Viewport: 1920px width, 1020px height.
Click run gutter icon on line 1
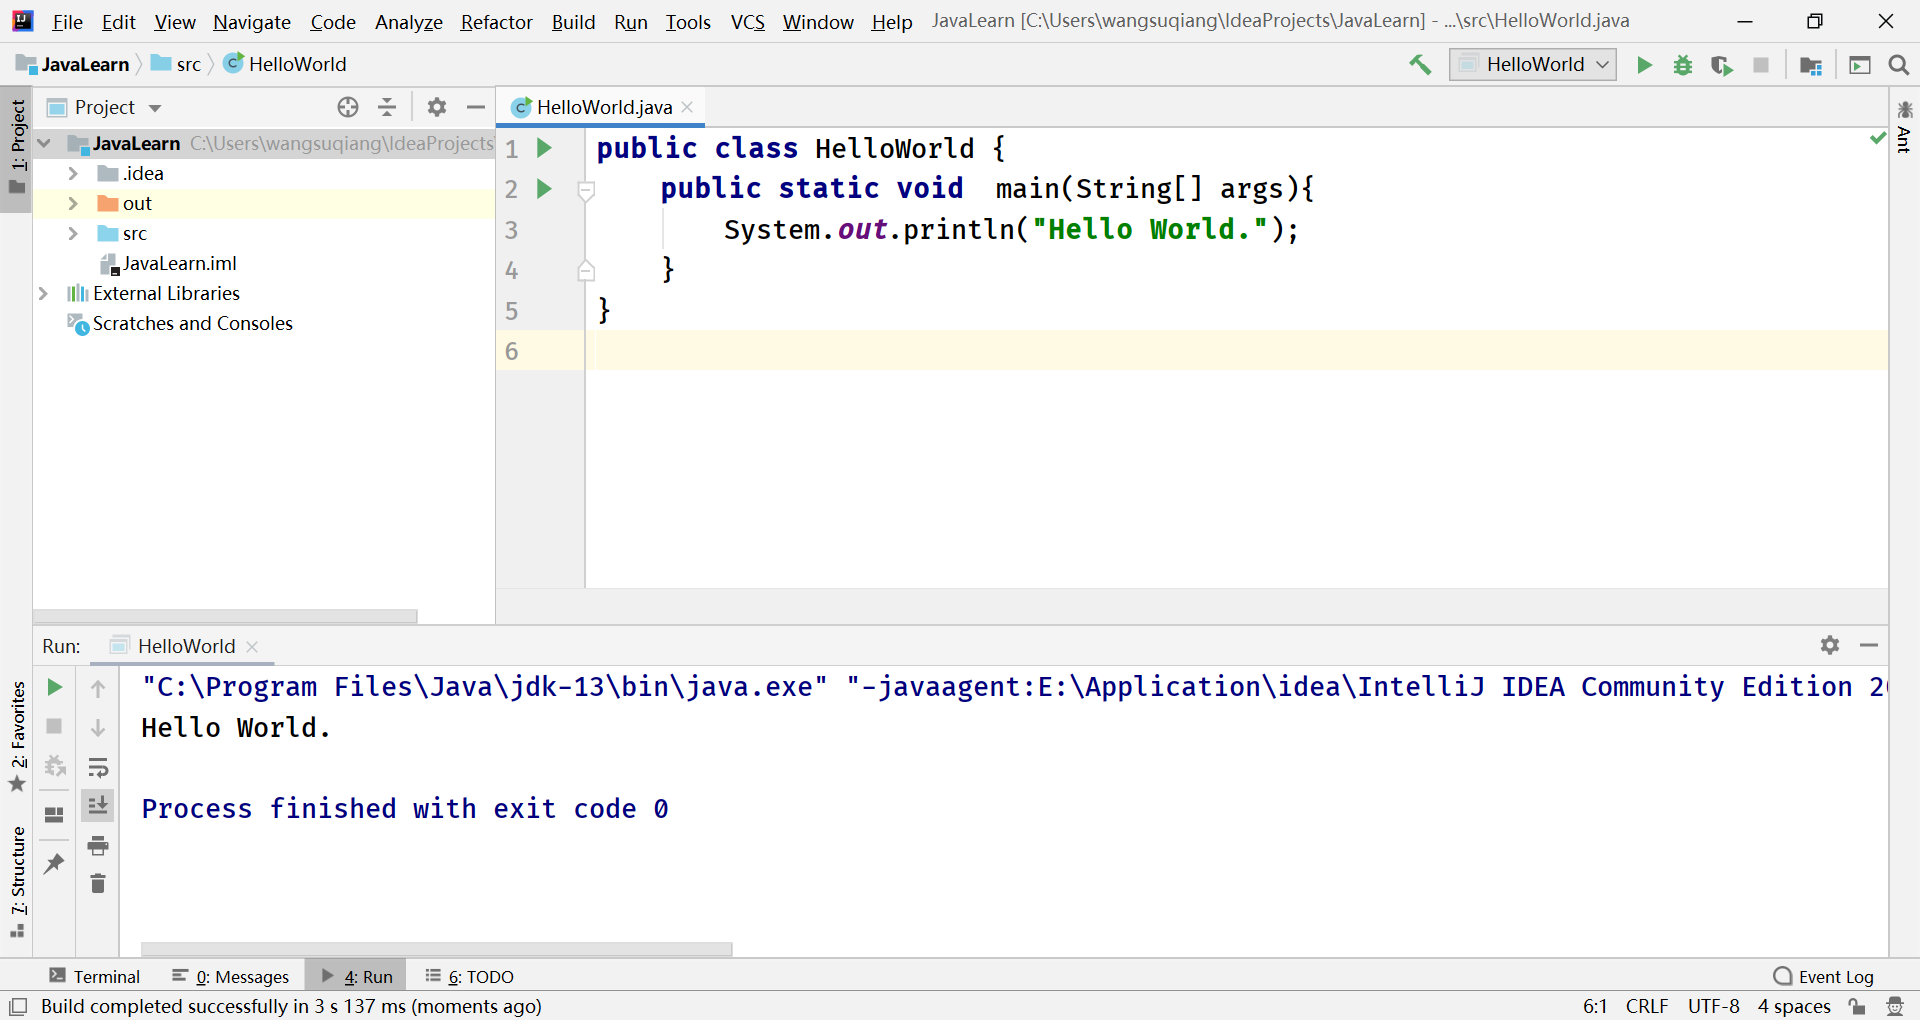(544, 148)
